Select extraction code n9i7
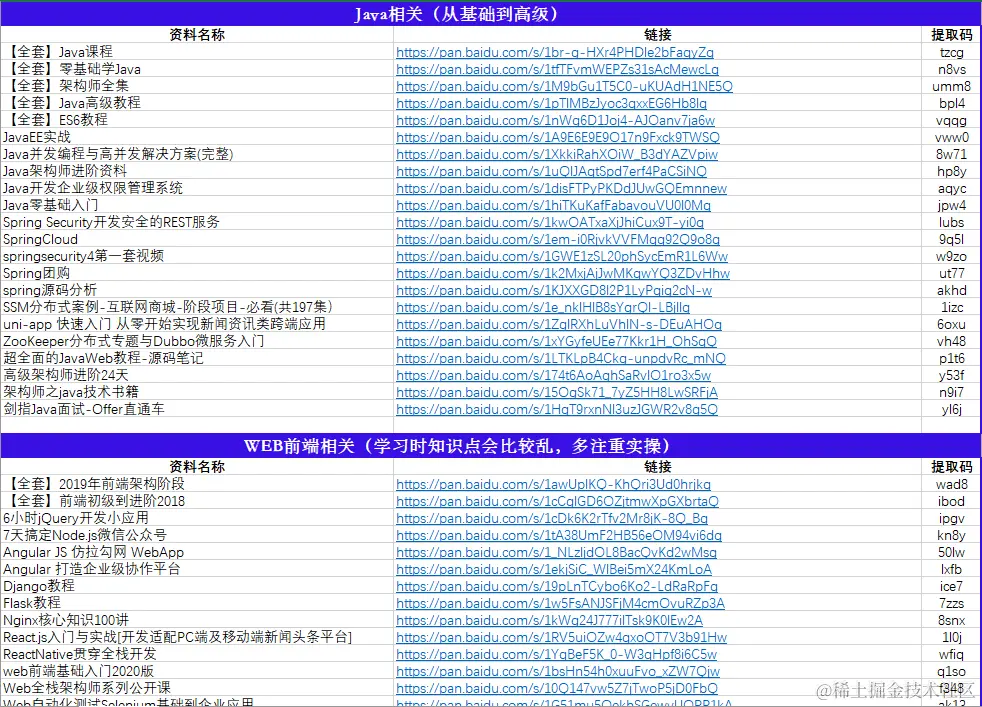Viewport: 982px width, 707px height. click(x=951, y=392)
